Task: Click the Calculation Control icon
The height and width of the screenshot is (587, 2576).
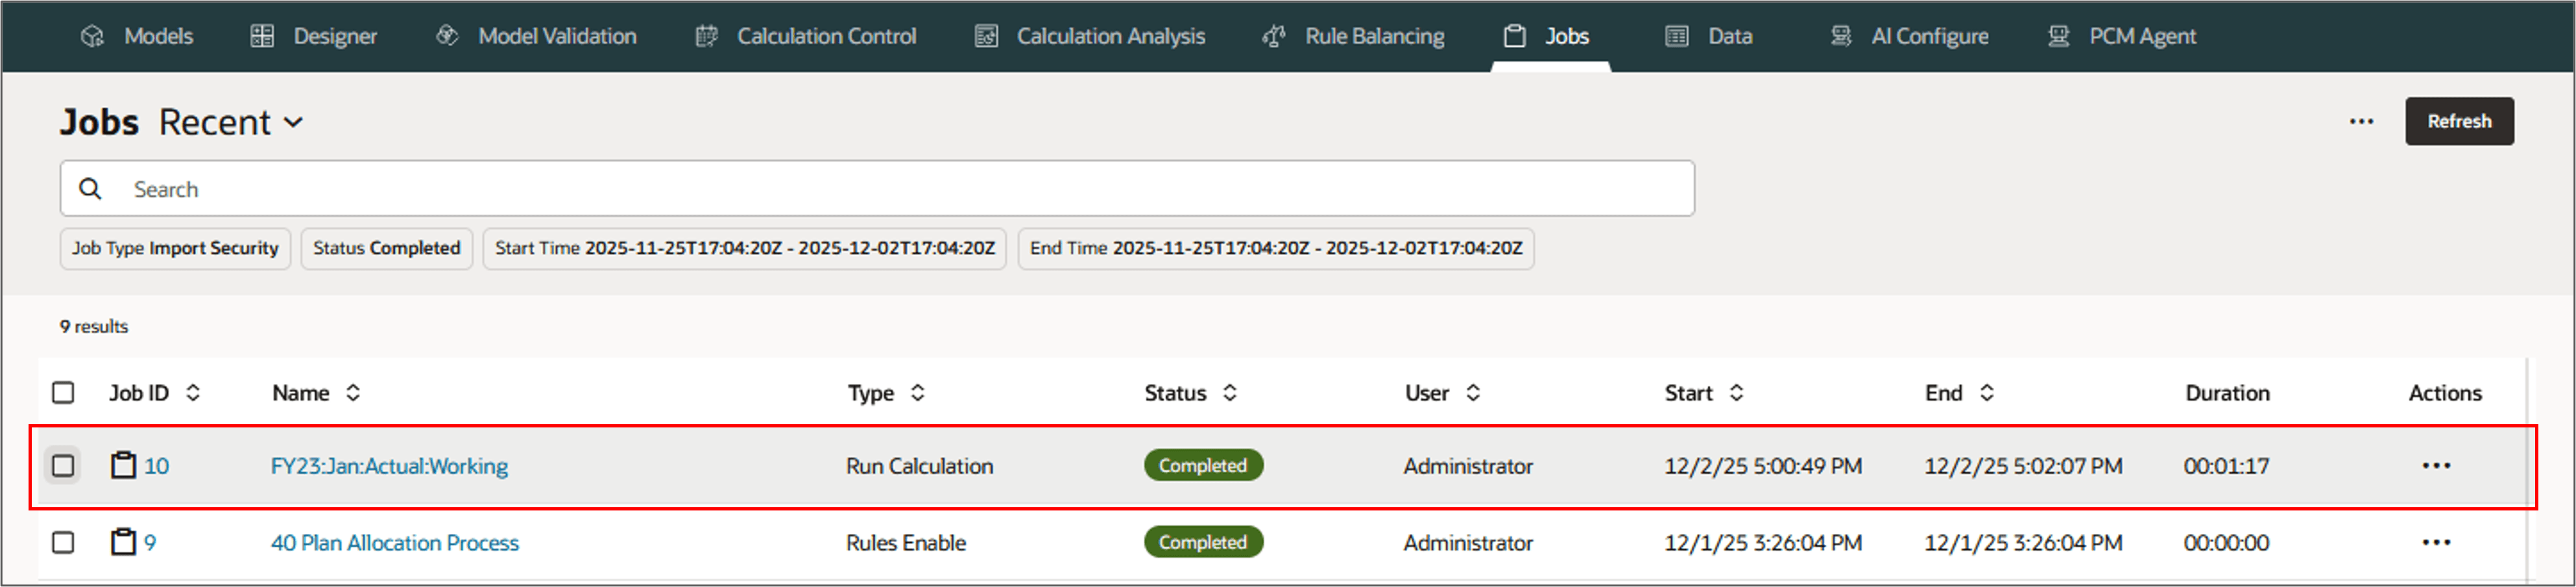Action: 706,36
